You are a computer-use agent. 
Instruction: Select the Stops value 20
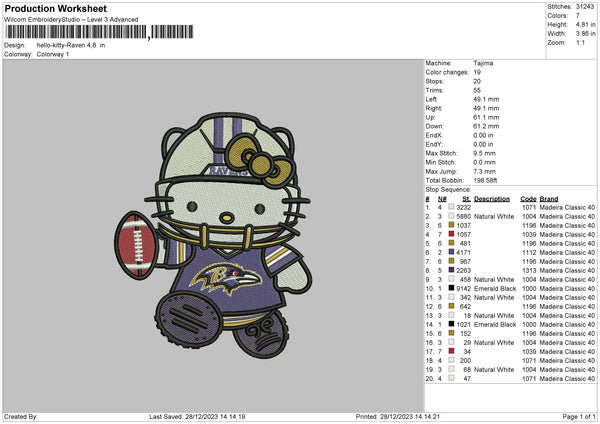(477, 81)
